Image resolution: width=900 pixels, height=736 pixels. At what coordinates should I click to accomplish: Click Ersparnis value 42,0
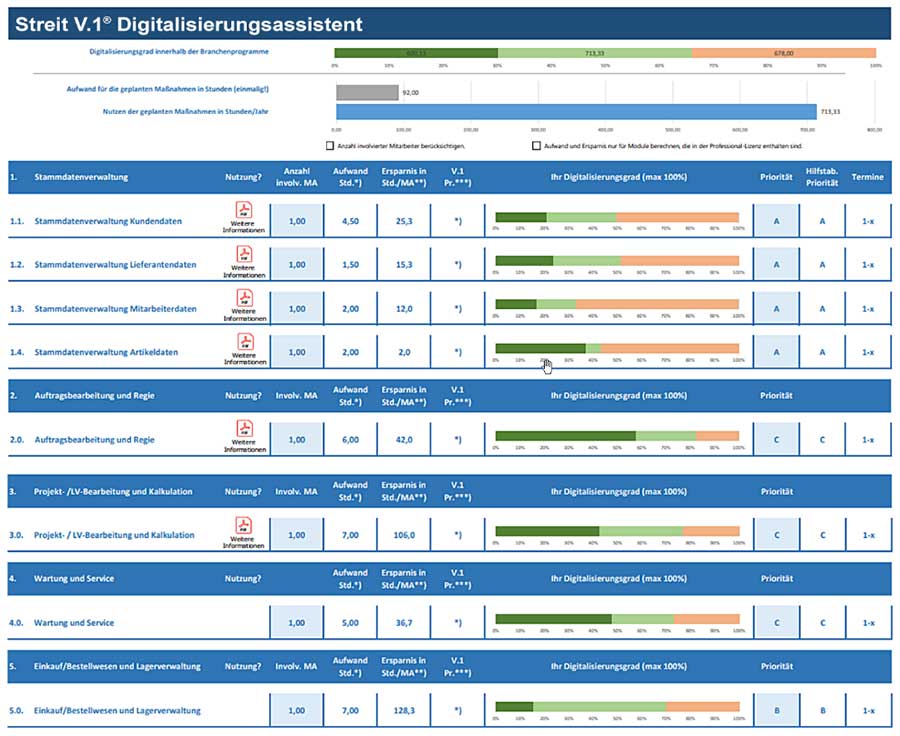click(x=404, y=440)
